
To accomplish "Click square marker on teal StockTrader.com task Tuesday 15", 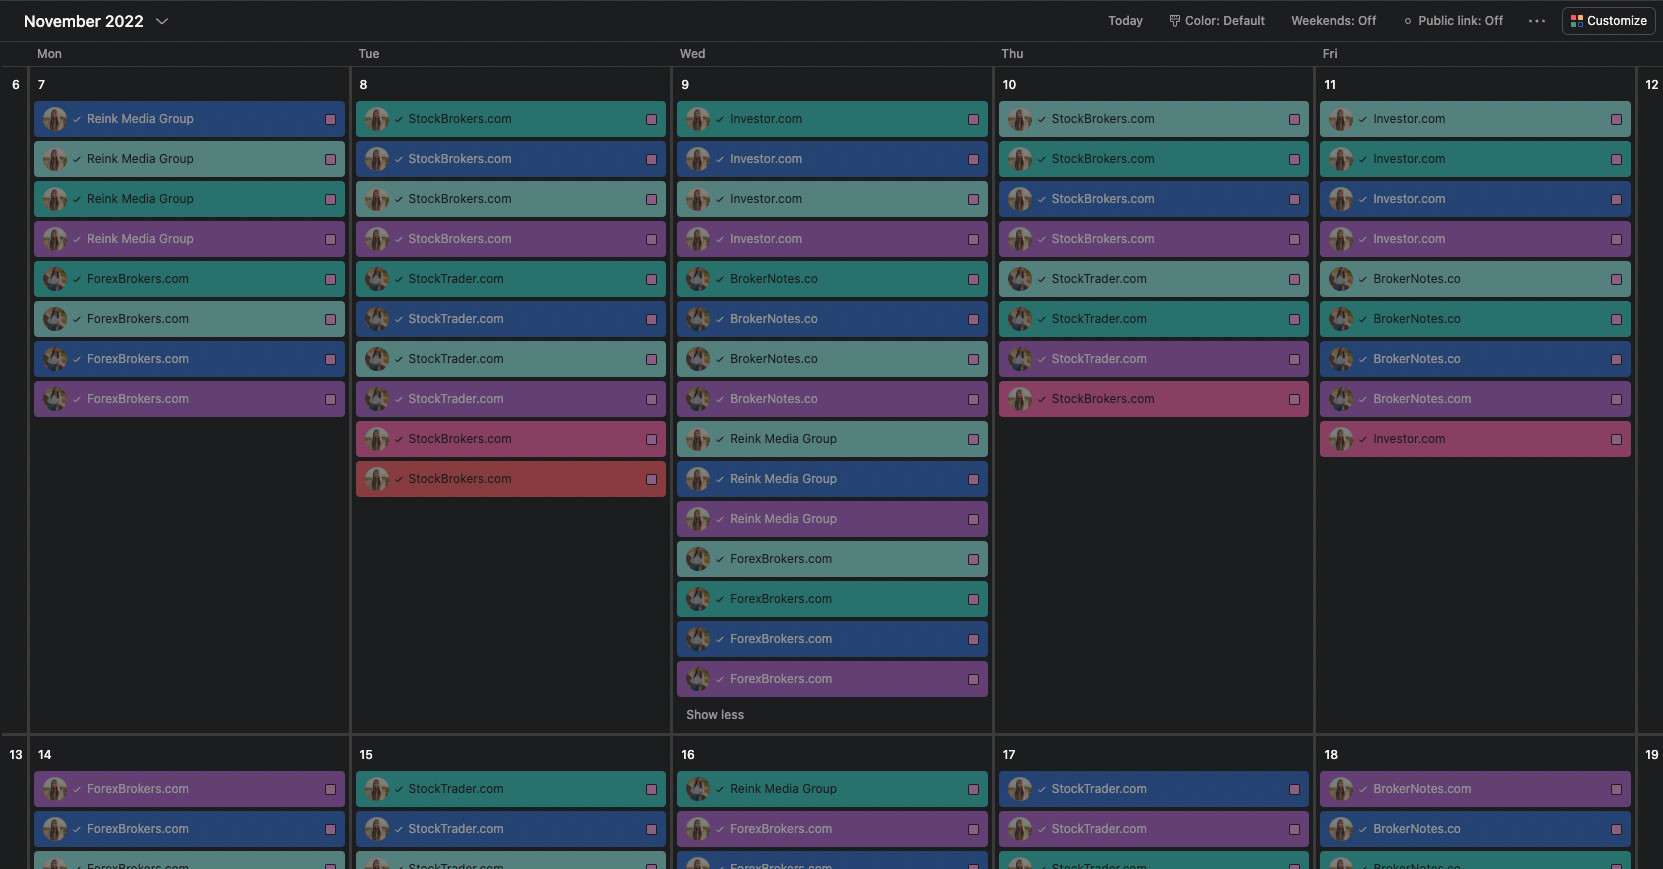I will pyautogui.click(x=651, y=789).
